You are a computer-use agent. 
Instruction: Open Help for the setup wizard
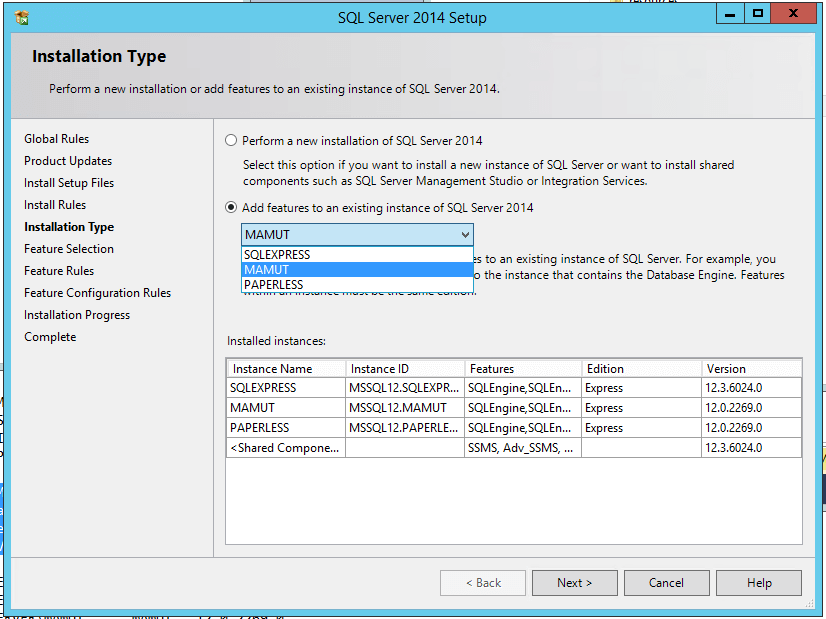click(x=758, y=583)
